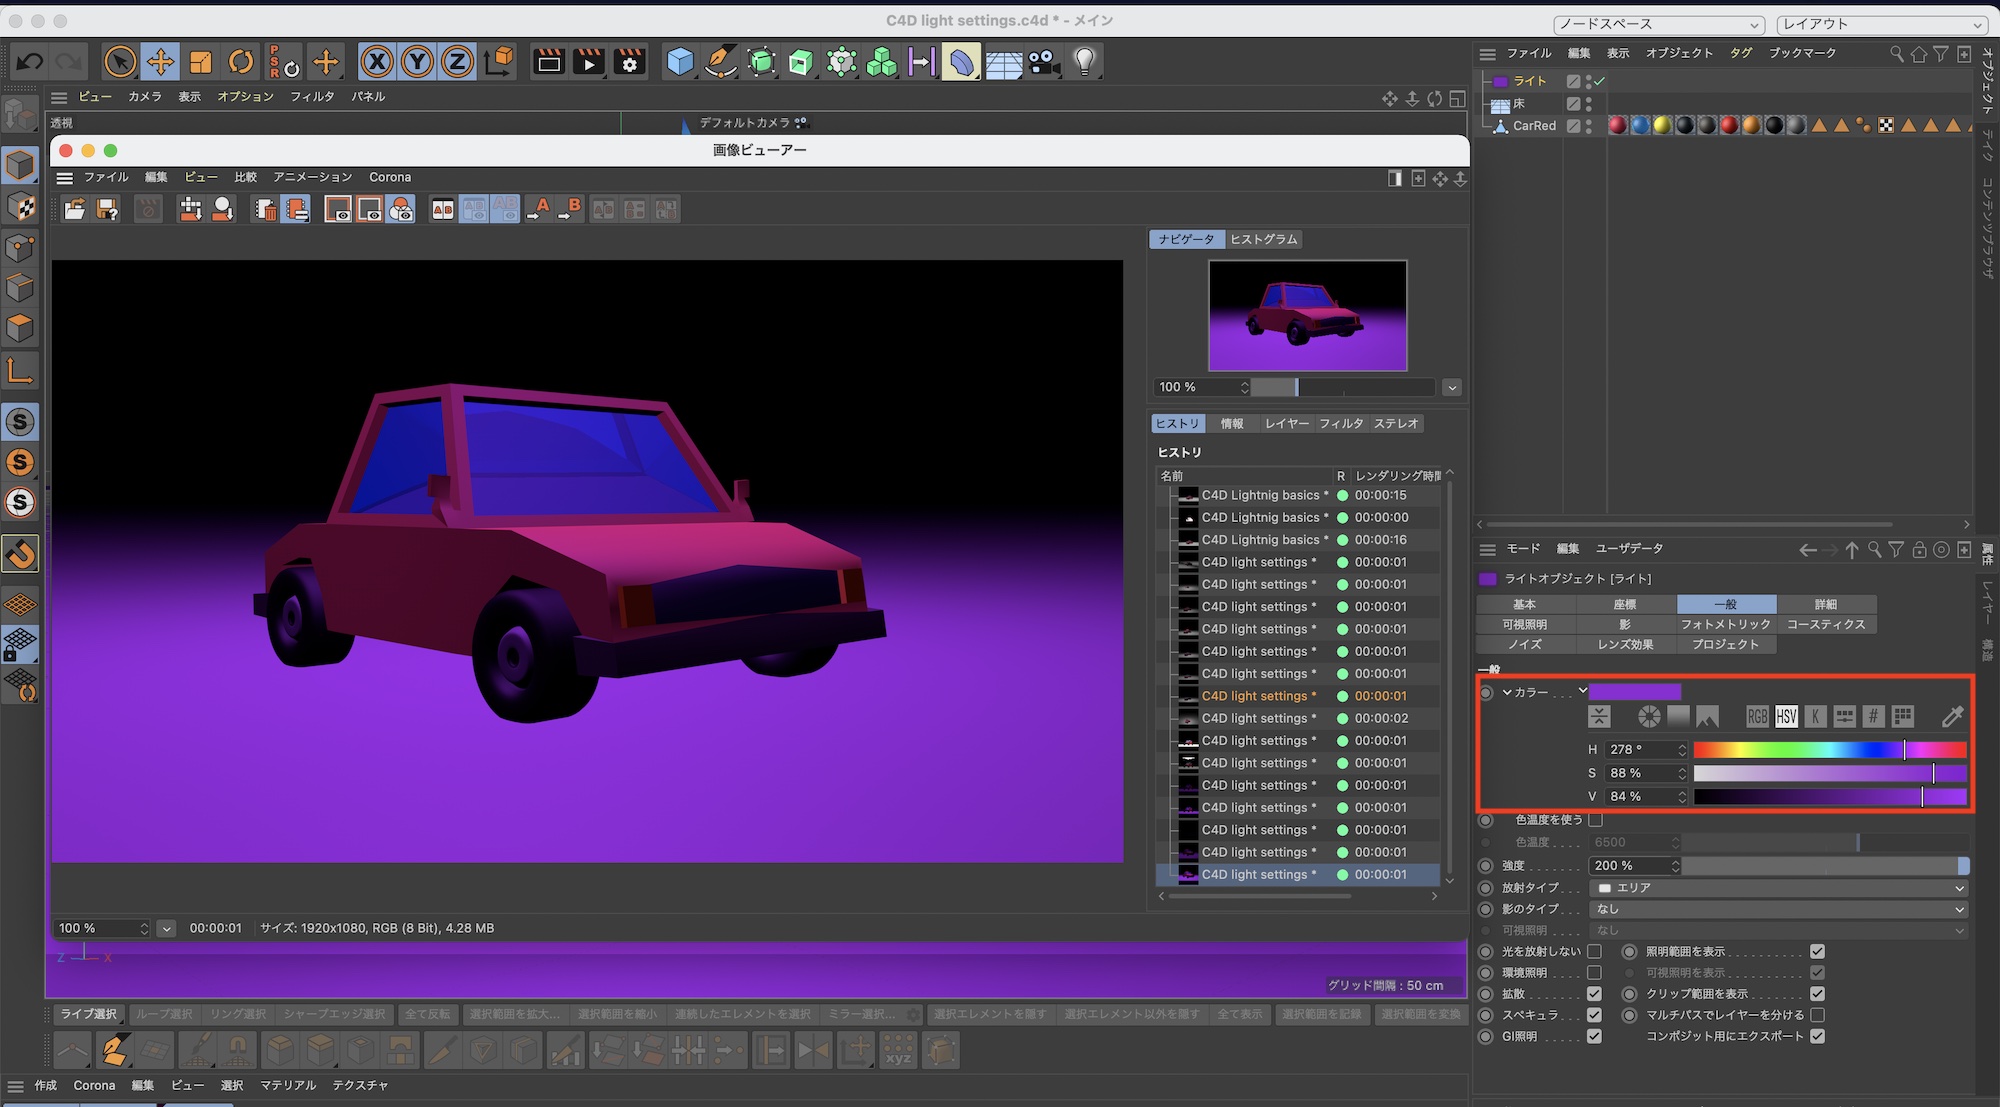Open the 影のタイプ dropdown
The width and height of the screenshot is (2000, 1107).
1778,909
